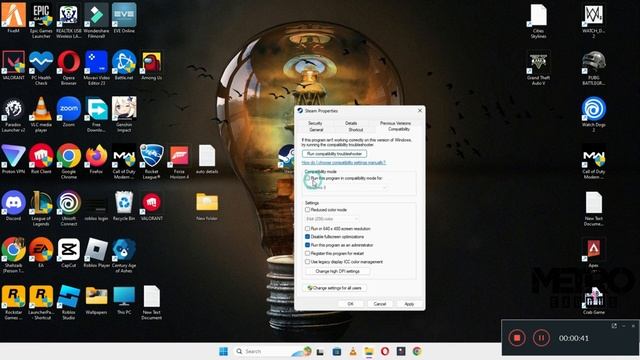
Task: Select the Paradox Launcher icon
Action: tap(13, 115)
